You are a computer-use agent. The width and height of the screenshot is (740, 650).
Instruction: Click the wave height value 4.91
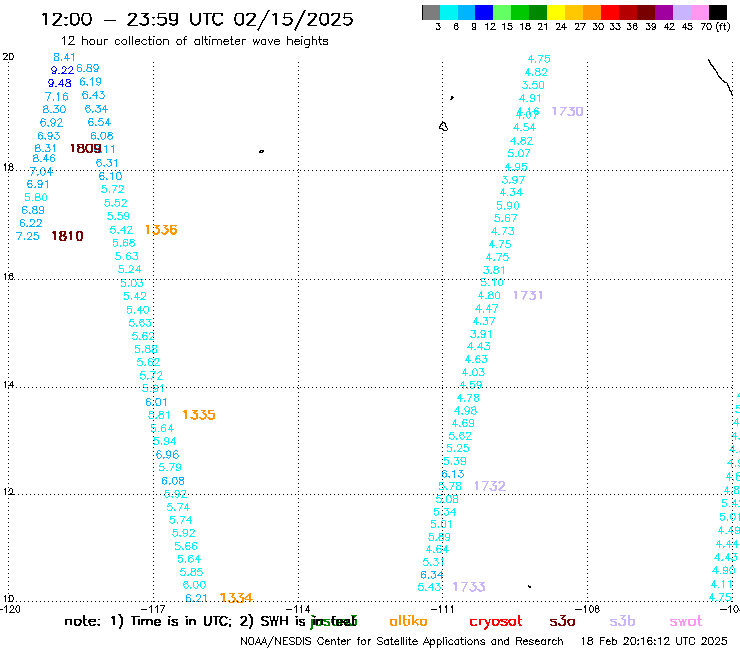pos(530,99)
